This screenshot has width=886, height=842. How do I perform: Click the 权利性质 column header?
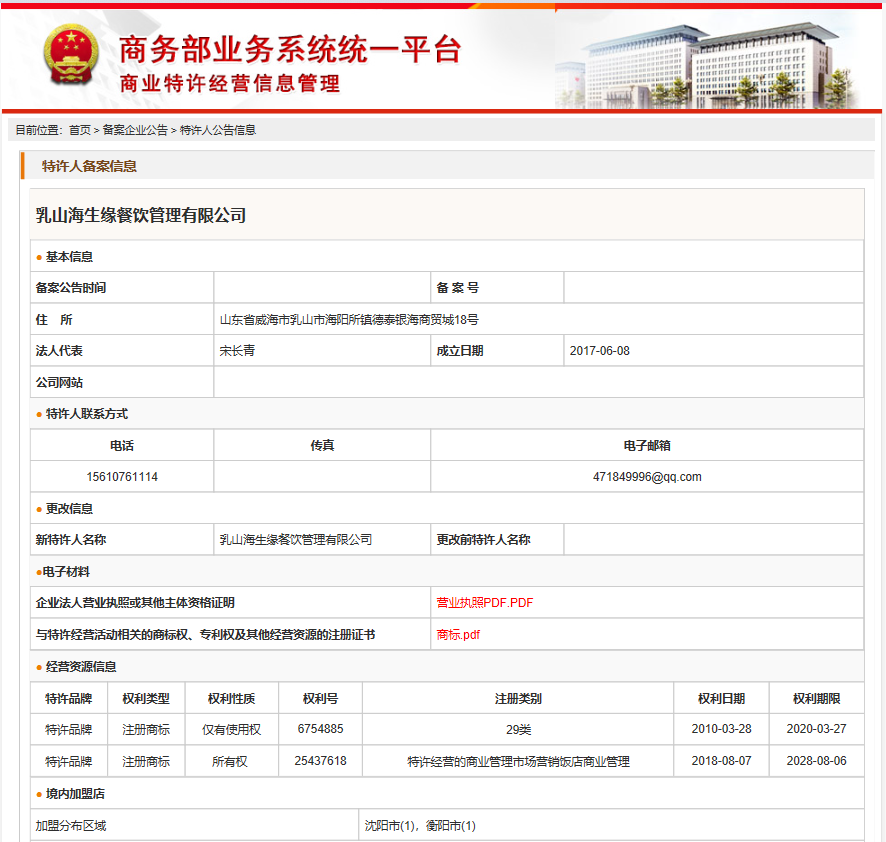click(x=231, y=699)
